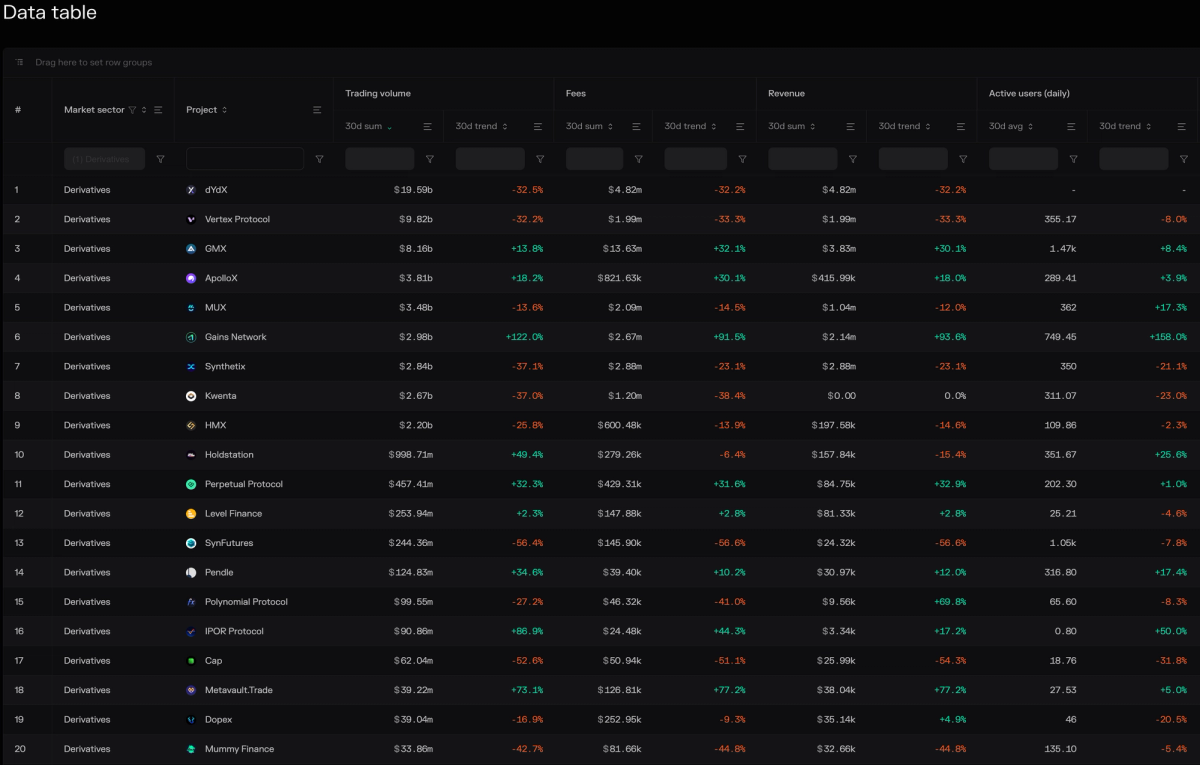Open the Perpetual Protocol project link
Viewport: 1200px width, 765px height.
[244, 484]
